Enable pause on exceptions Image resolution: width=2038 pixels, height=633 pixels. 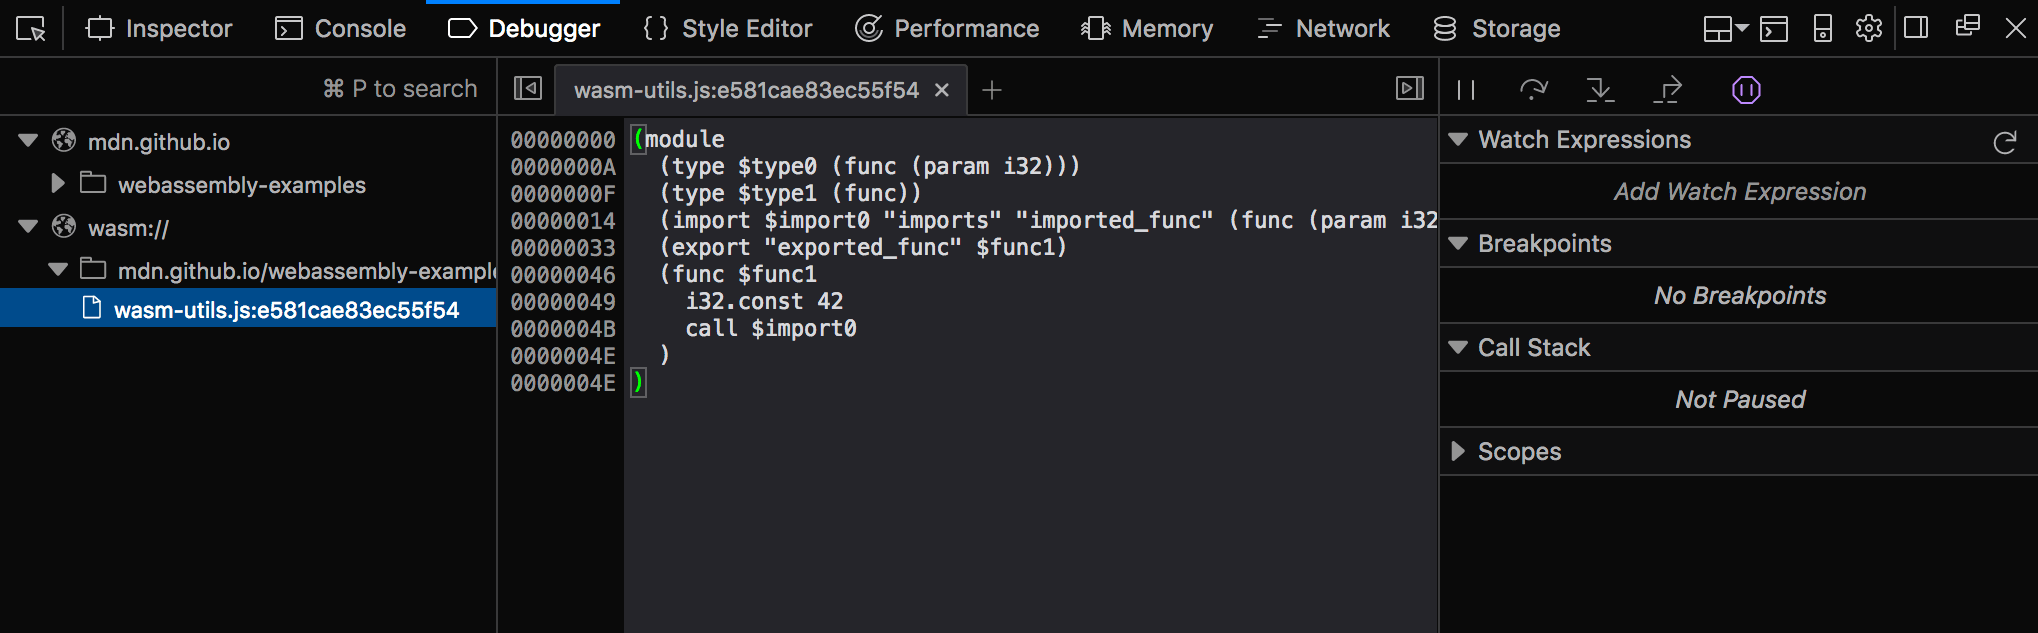pos(1745,89)
